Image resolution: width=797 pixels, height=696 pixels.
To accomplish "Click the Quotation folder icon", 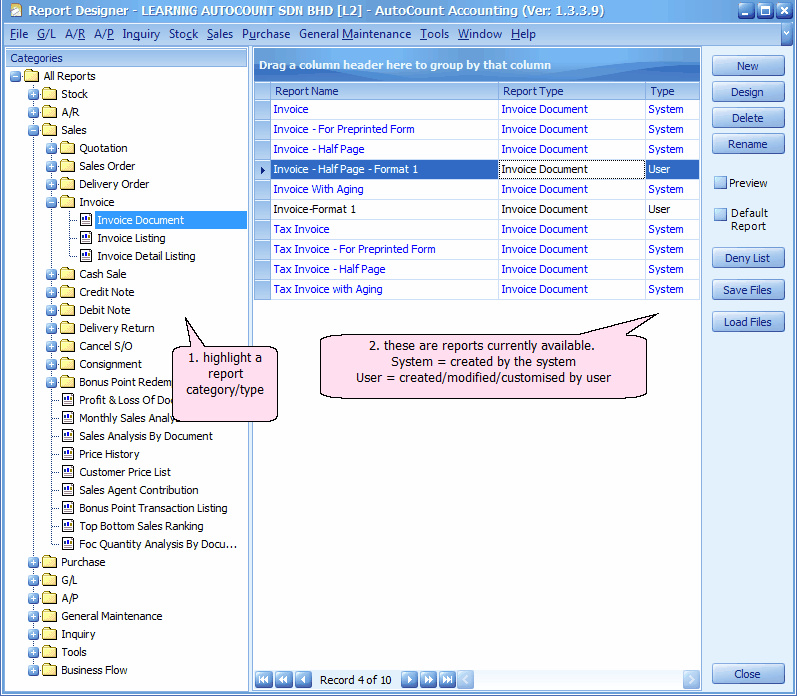I will [x=68, y=148].
